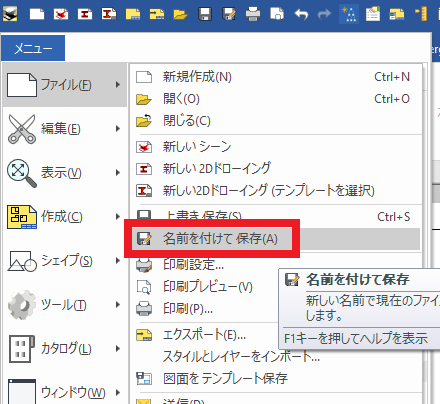Click the ruler measurement toolbar icon
Screen dimensions: 440x404
[x=421, y=14]
